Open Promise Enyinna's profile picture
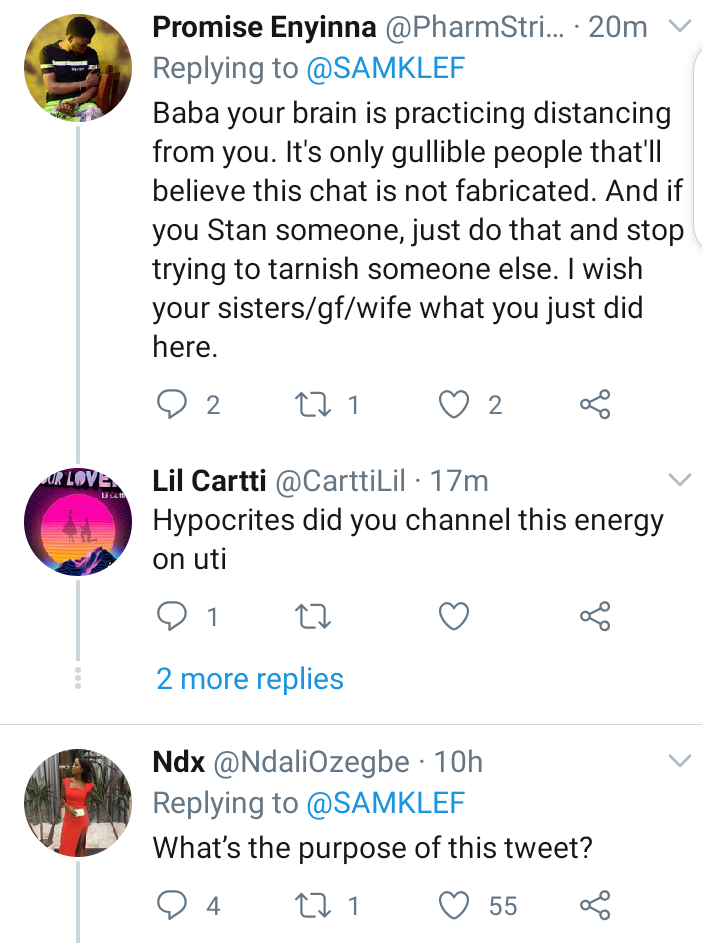702x943 pixels. (x=78, y=67)
